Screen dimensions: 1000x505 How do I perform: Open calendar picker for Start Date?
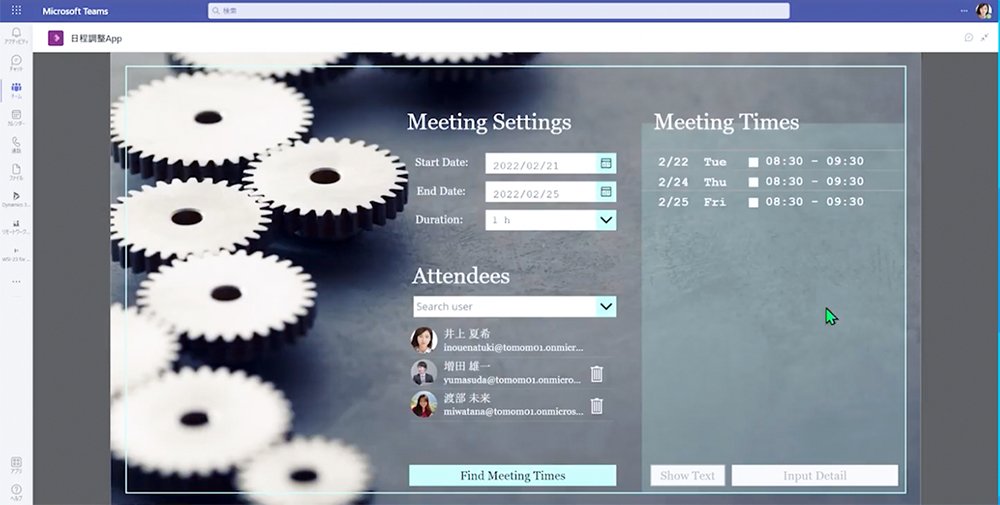[606, 163]
